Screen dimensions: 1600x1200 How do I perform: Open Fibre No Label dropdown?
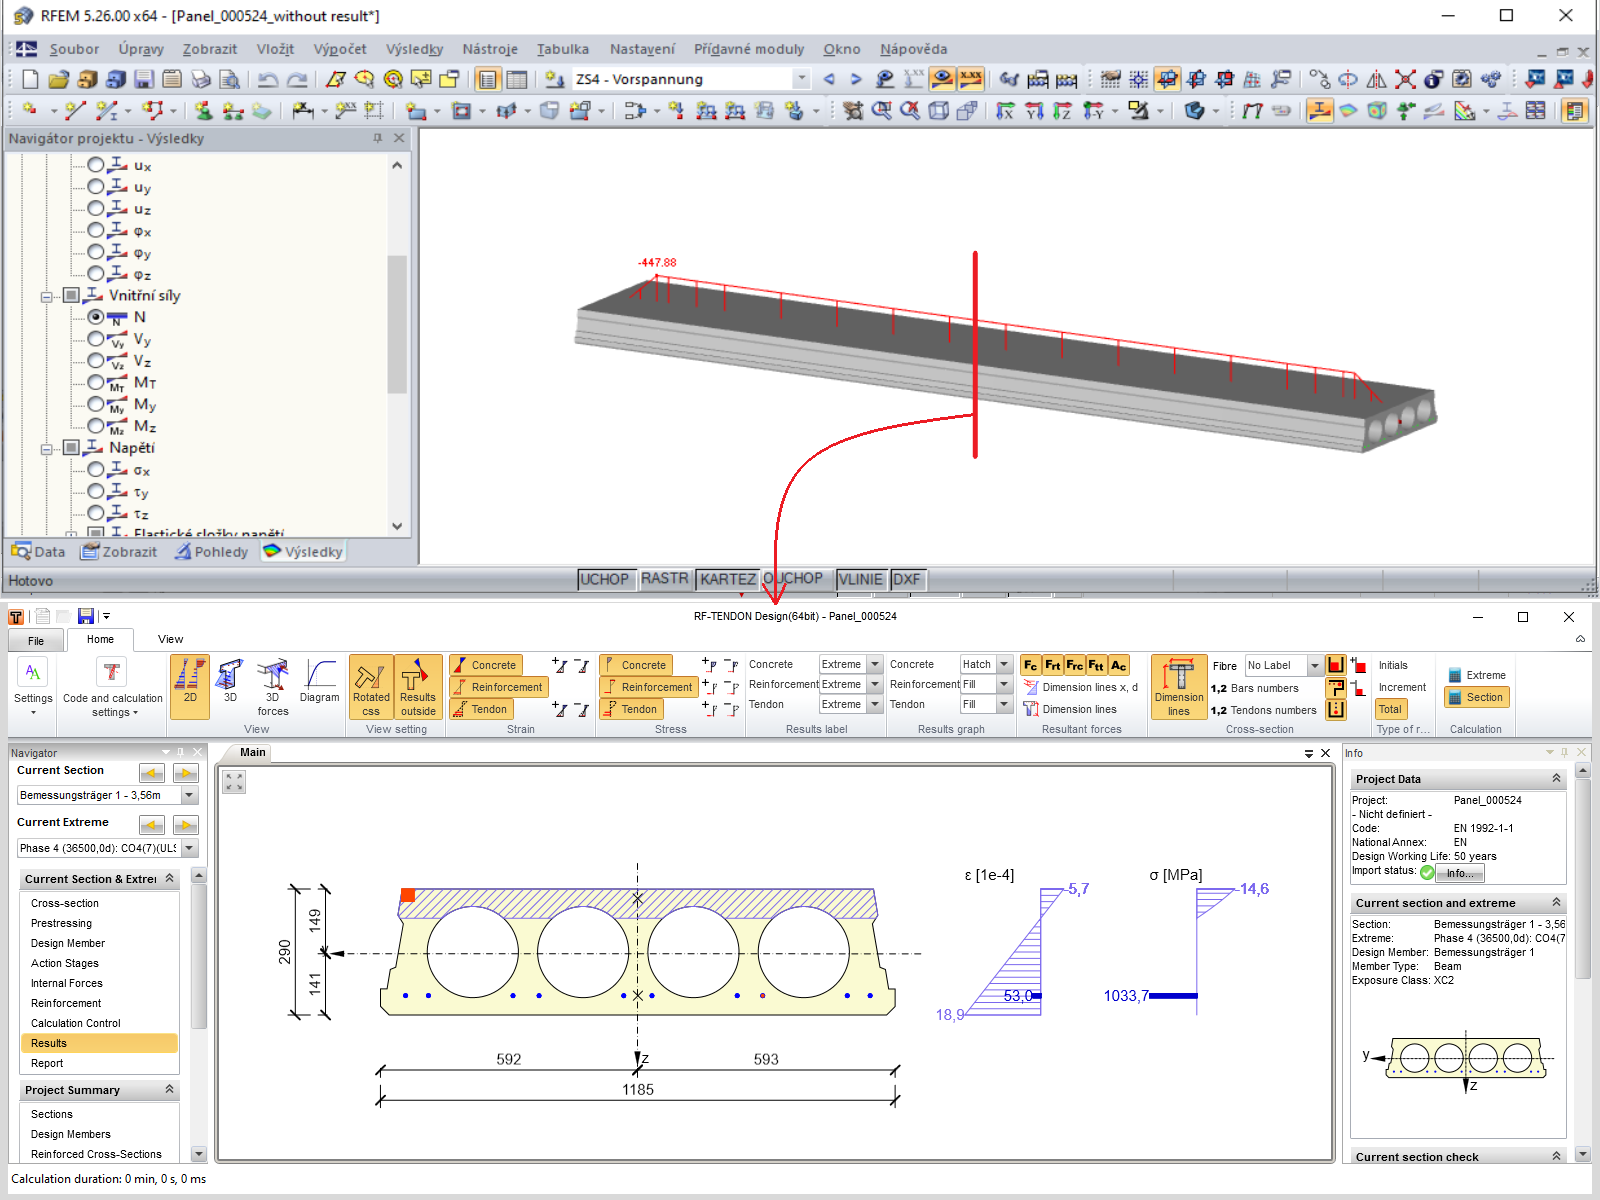click(x=1315, y=665)
